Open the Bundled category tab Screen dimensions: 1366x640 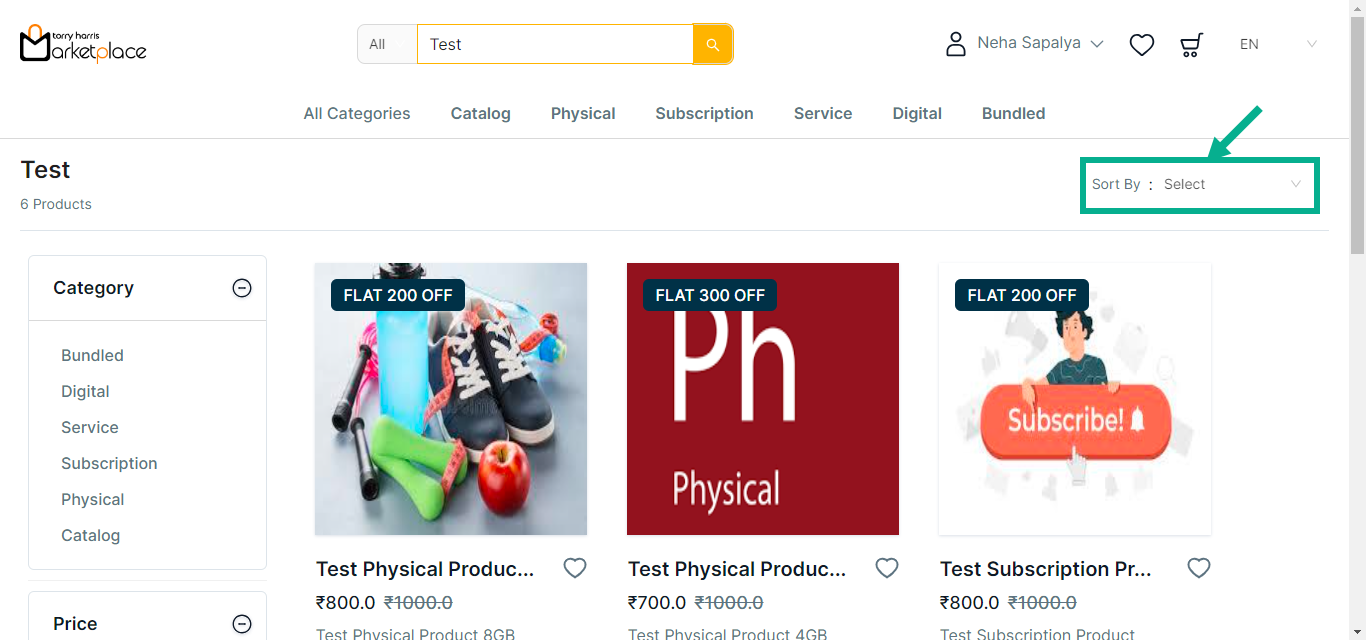(x=1013, y=114)
